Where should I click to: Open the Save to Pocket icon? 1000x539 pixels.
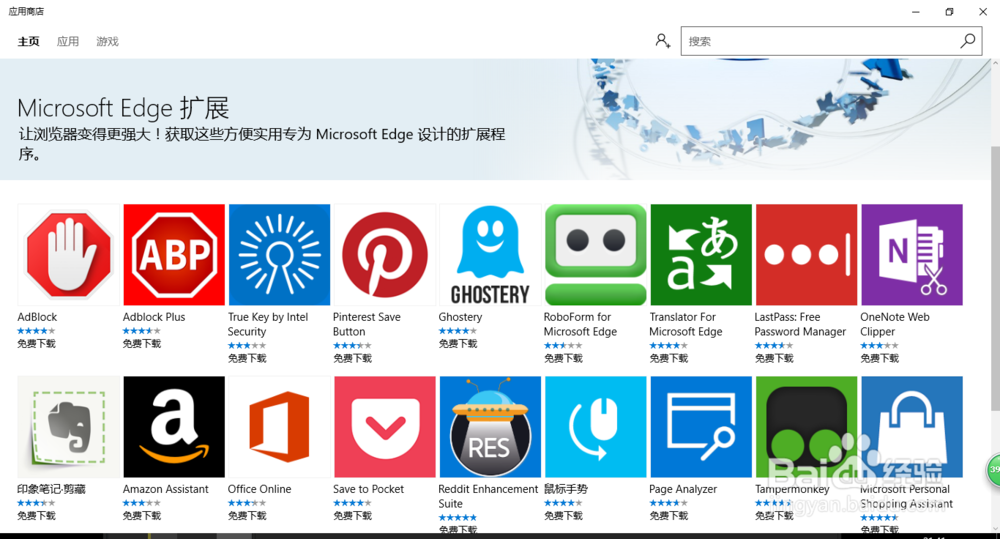click(384, 427)
